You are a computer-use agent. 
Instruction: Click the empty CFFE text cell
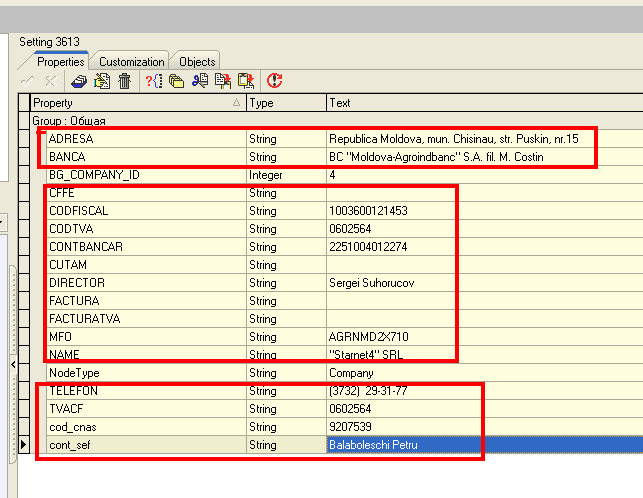(485, 193)
